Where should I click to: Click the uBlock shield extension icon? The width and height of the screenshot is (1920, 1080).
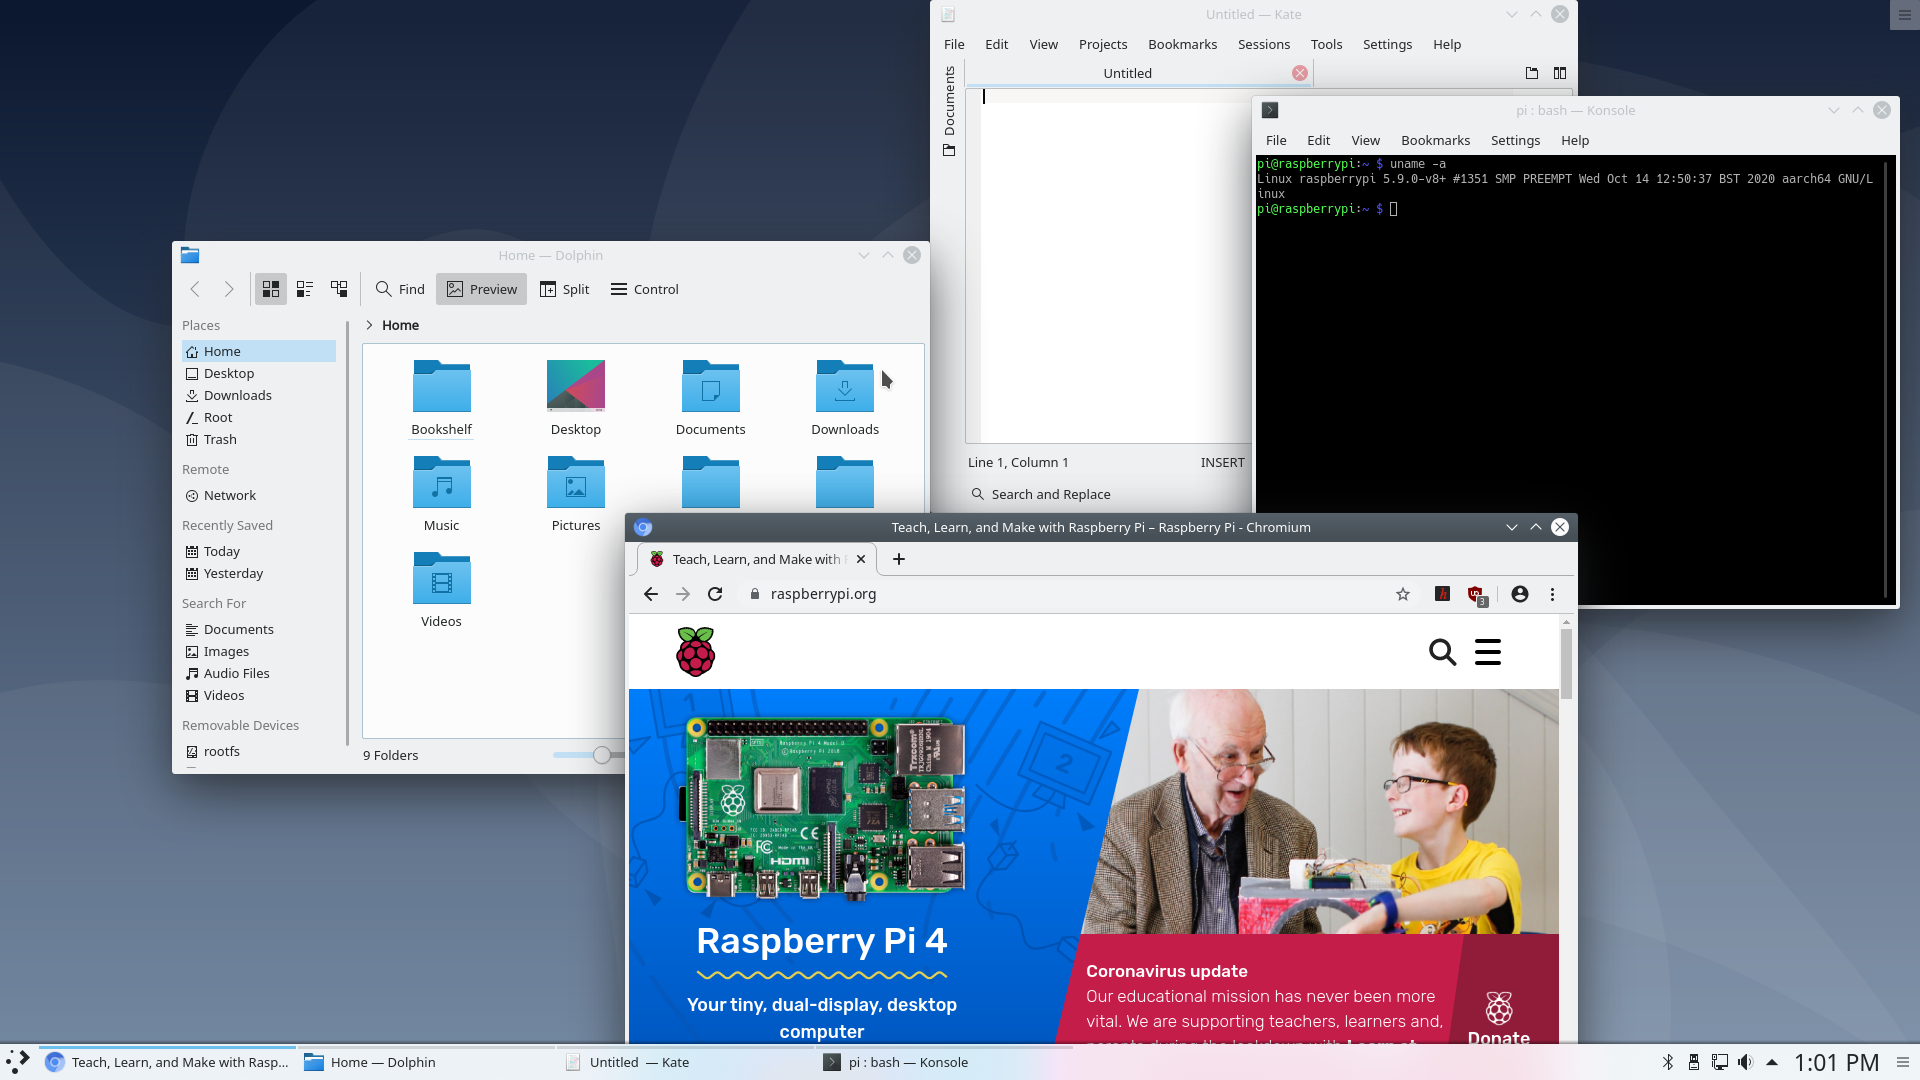point(1476,594)
